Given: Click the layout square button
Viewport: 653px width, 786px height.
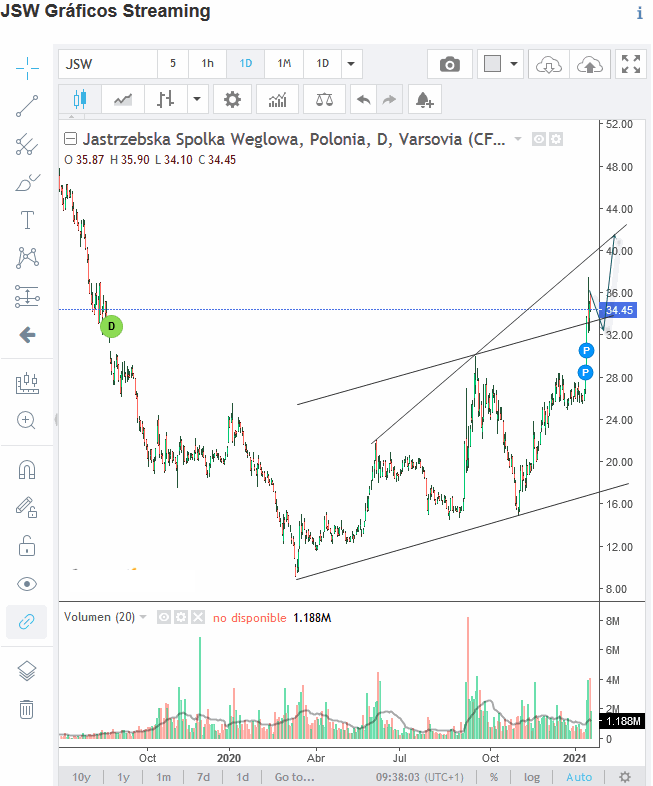Looking at the screenshot, I should click(492, 64).
